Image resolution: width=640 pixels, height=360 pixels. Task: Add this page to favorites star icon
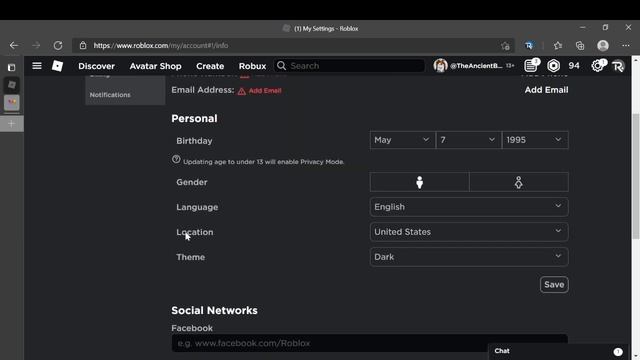click(x=505, y=46)
